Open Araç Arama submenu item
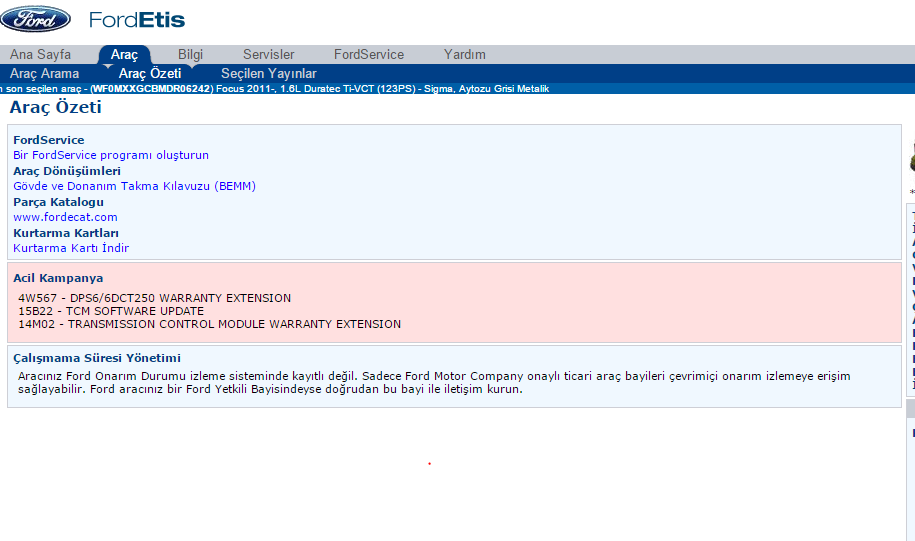The width and height of the screenshot is (915, 541). [44, 74]
